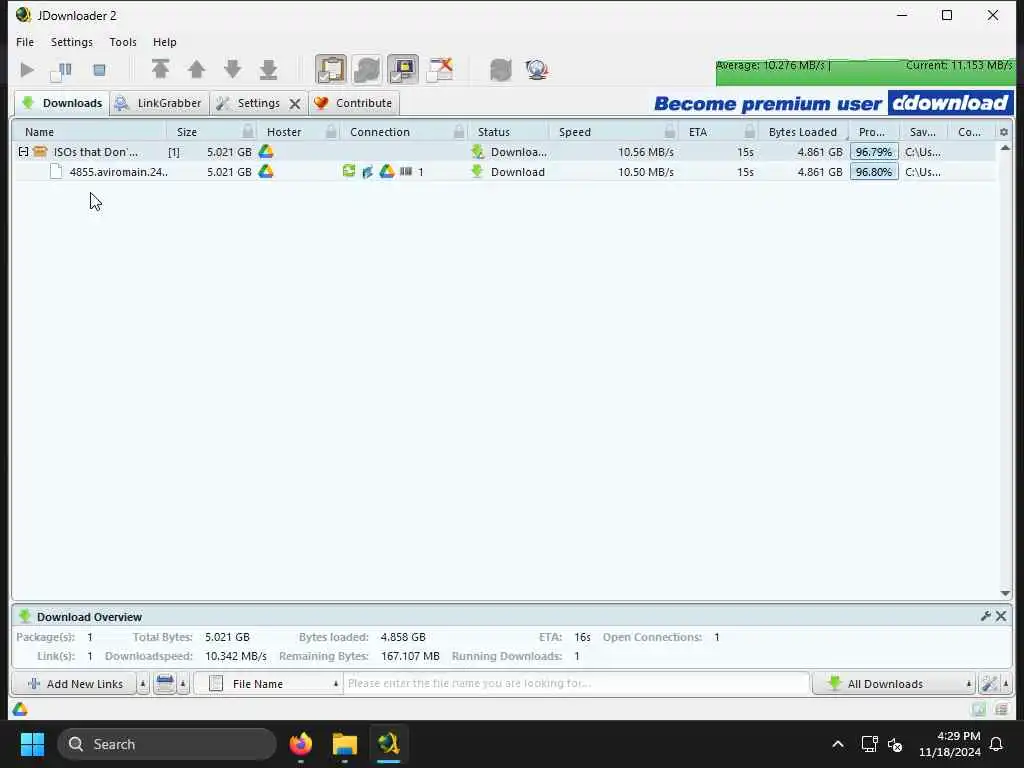The height and width of the screenshot is (768, 1024).
Task: Toggle the lock on the Hoster column
Action: [332, 132]
